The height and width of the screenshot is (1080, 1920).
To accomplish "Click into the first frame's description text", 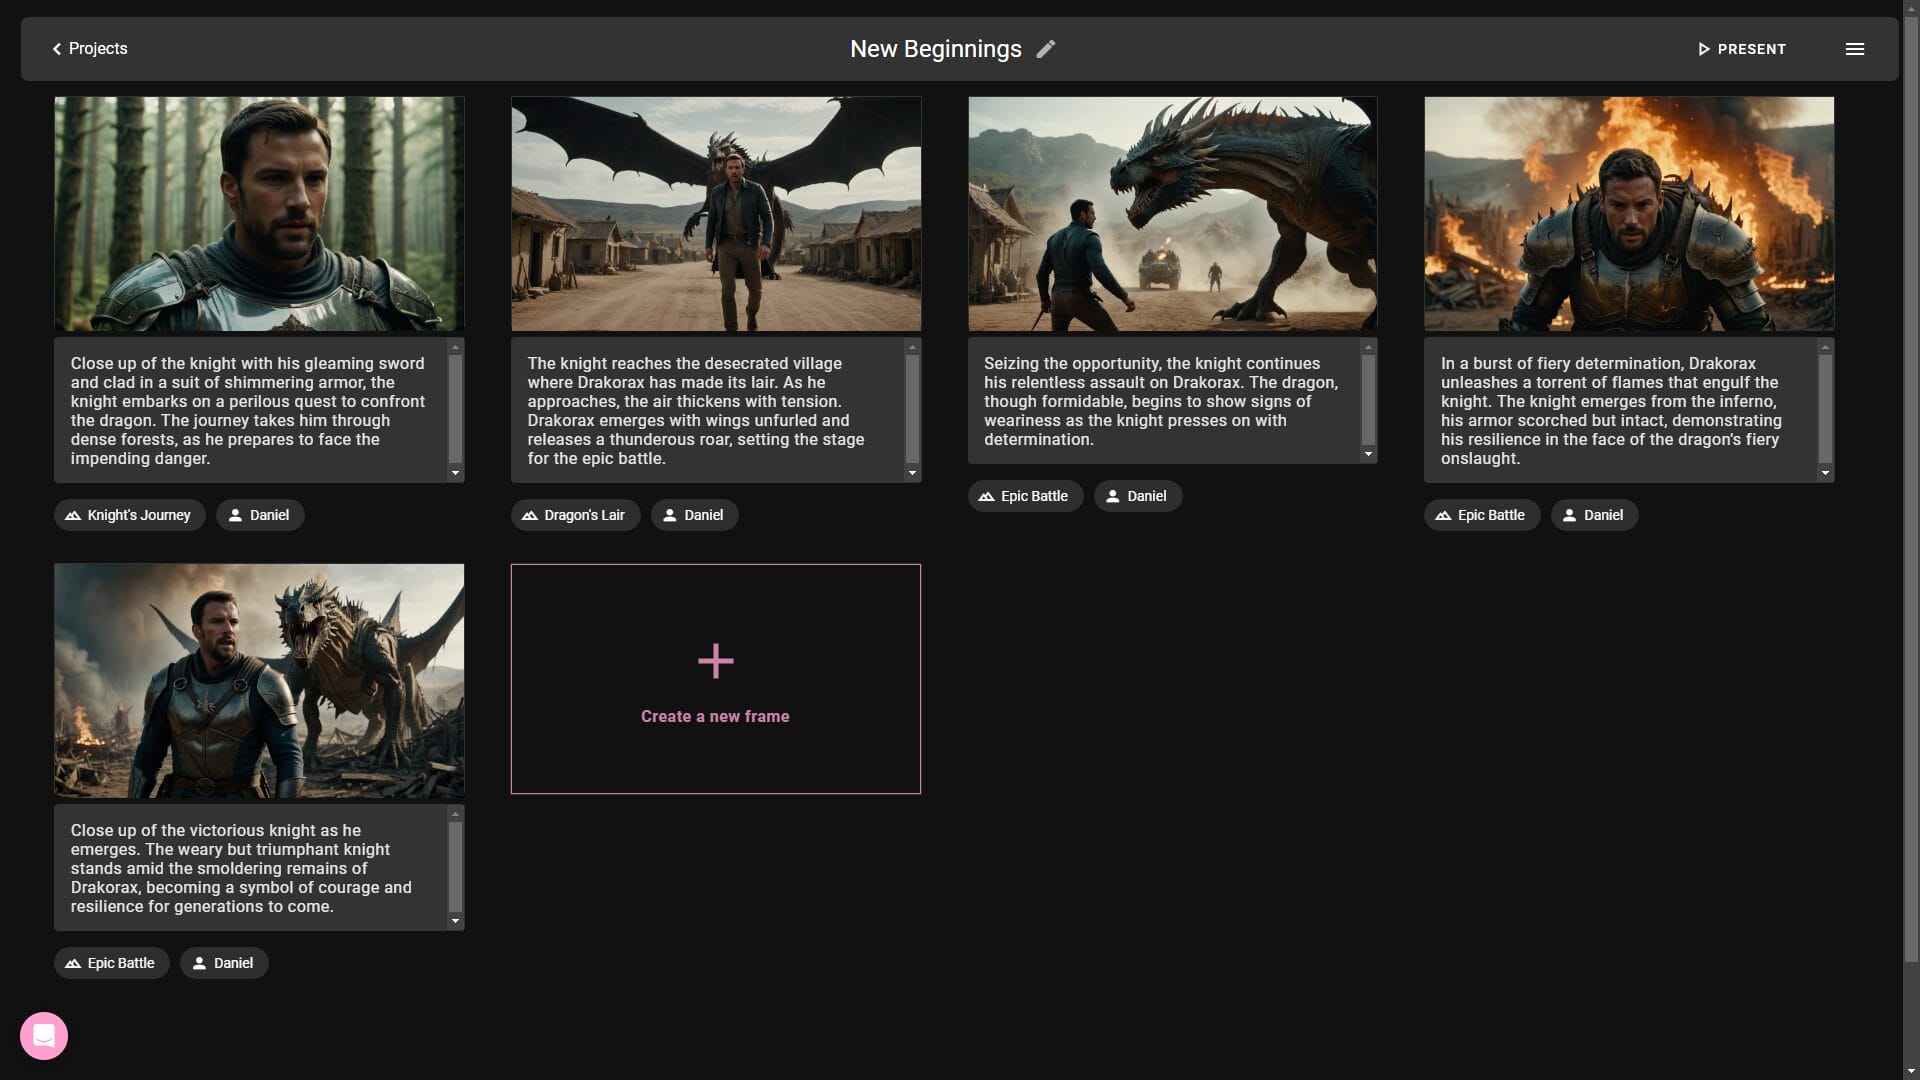I will tap(250, 410).
